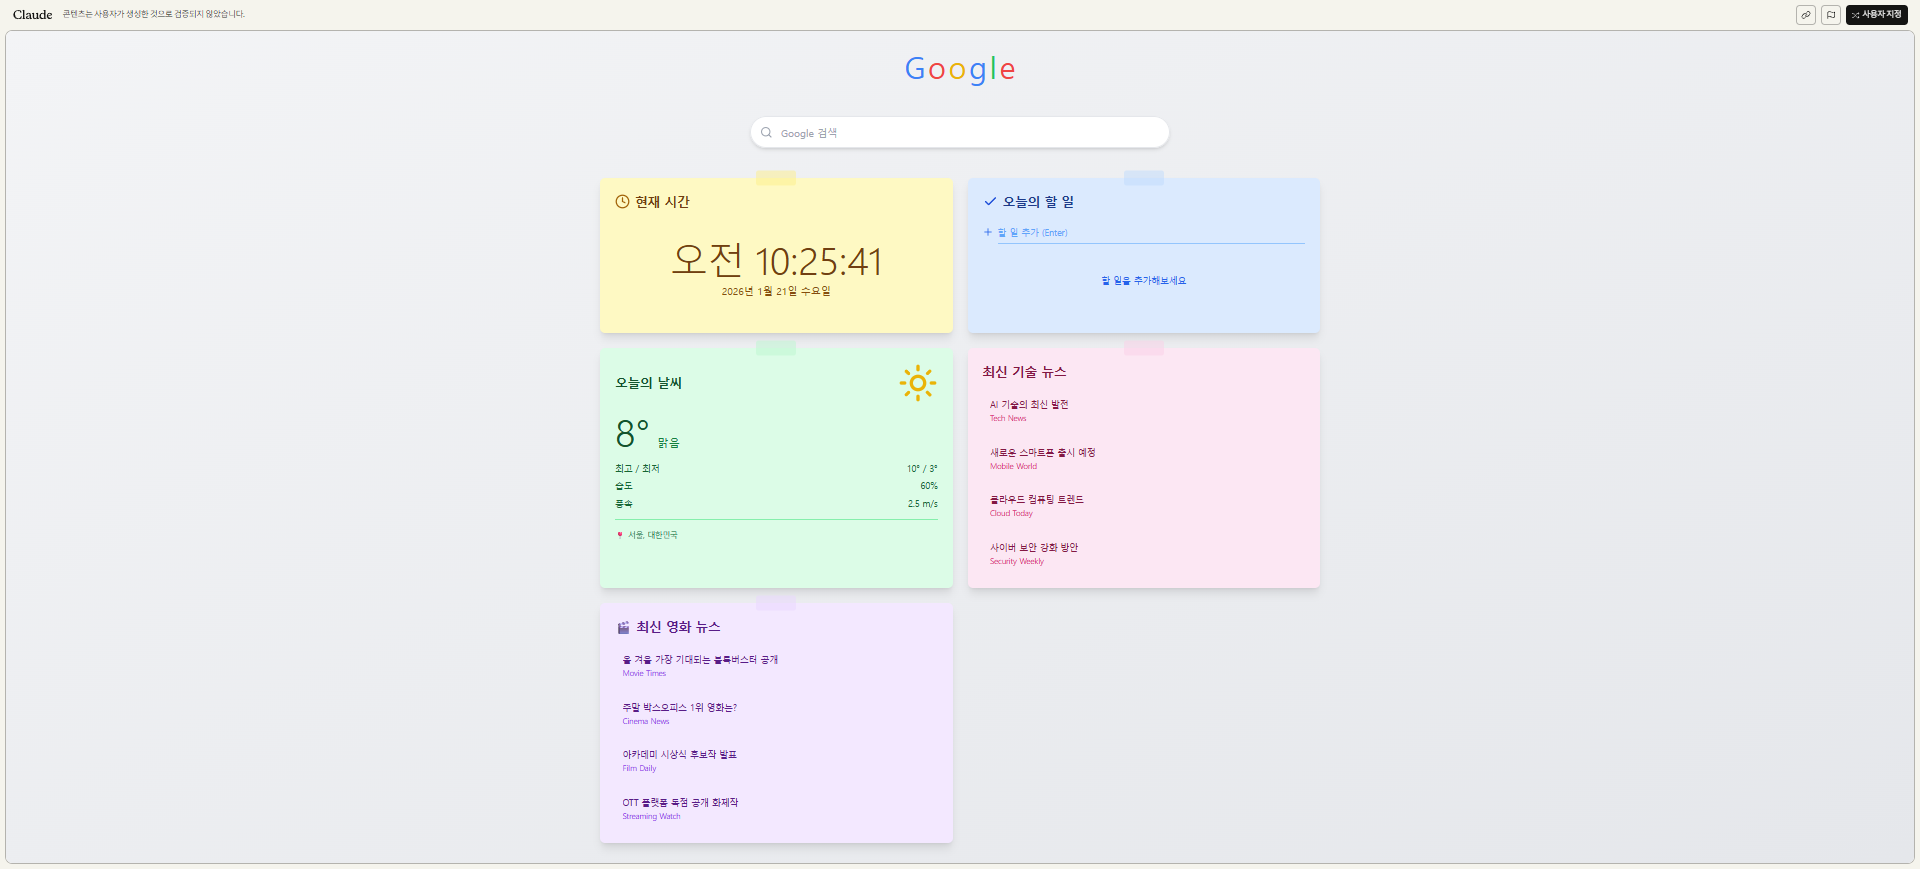Click the 습도 label in the weather card

click(624, 486)
